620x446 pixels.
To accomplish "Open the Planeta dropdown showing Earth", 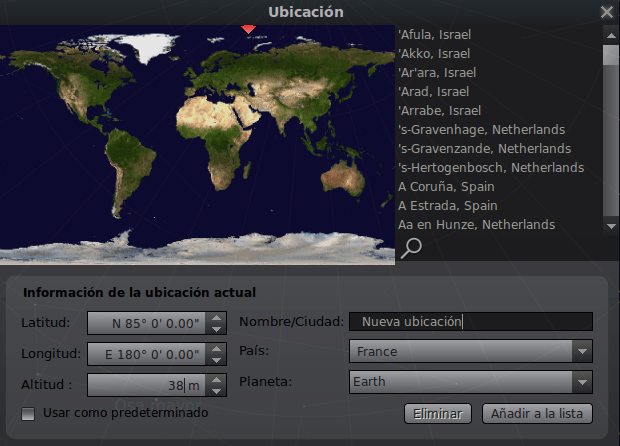I will click(471, 382).
